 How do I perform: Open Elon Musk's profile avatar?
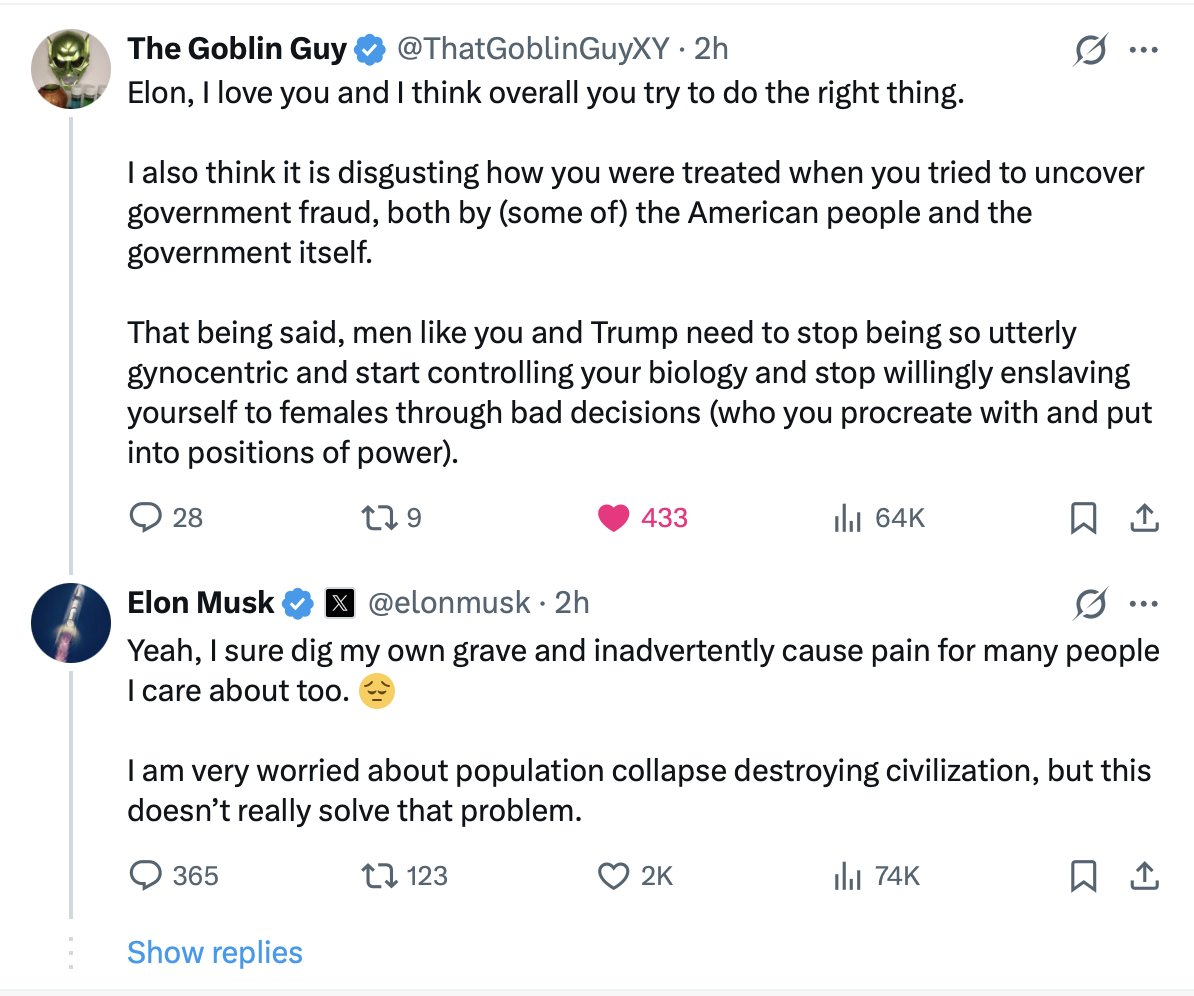point(71,621)
